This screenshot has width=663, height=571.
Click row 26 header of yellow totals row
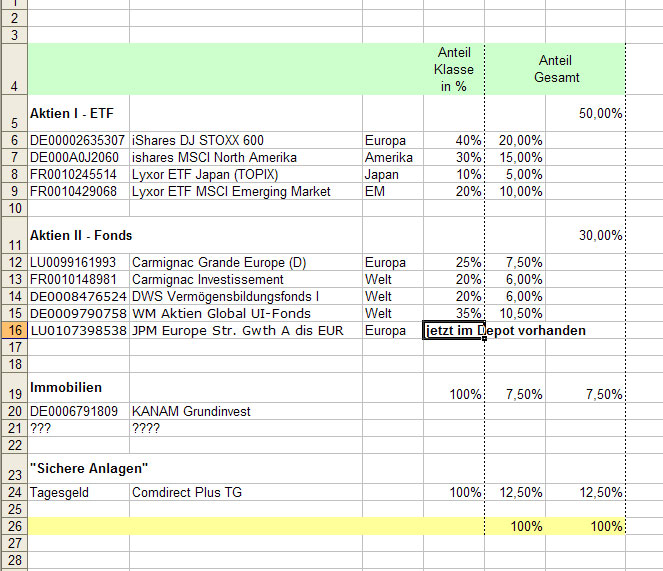[14, 525]
